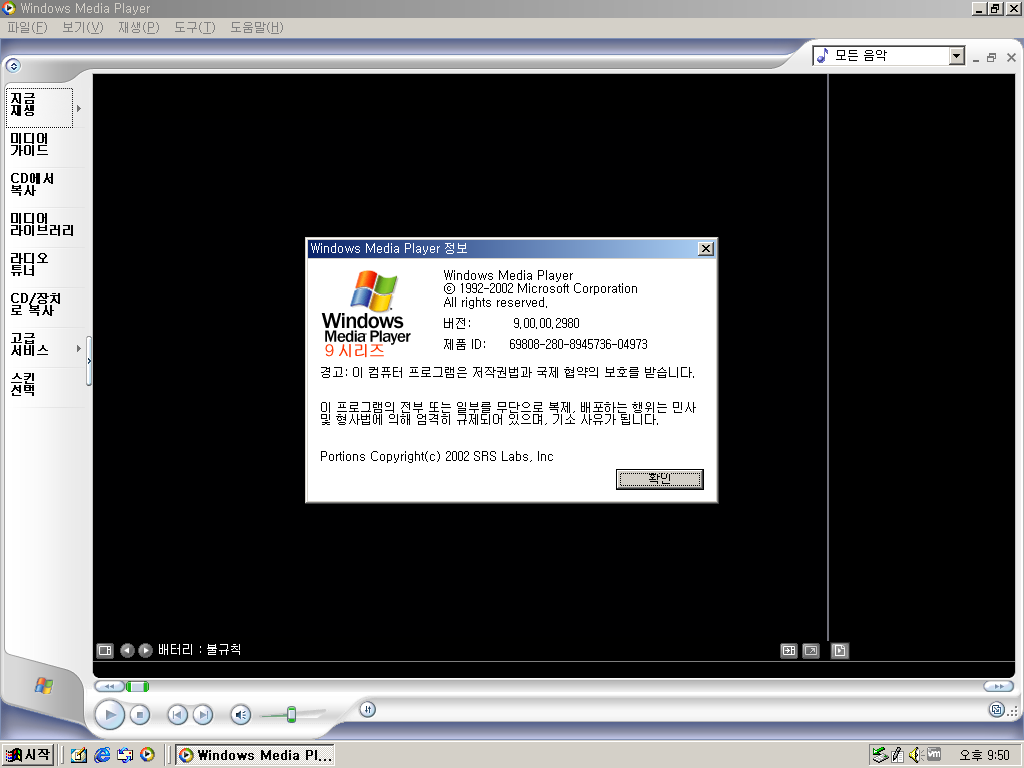
Task: Click the 확인 button in the dialog
Action: coord(660,479)
